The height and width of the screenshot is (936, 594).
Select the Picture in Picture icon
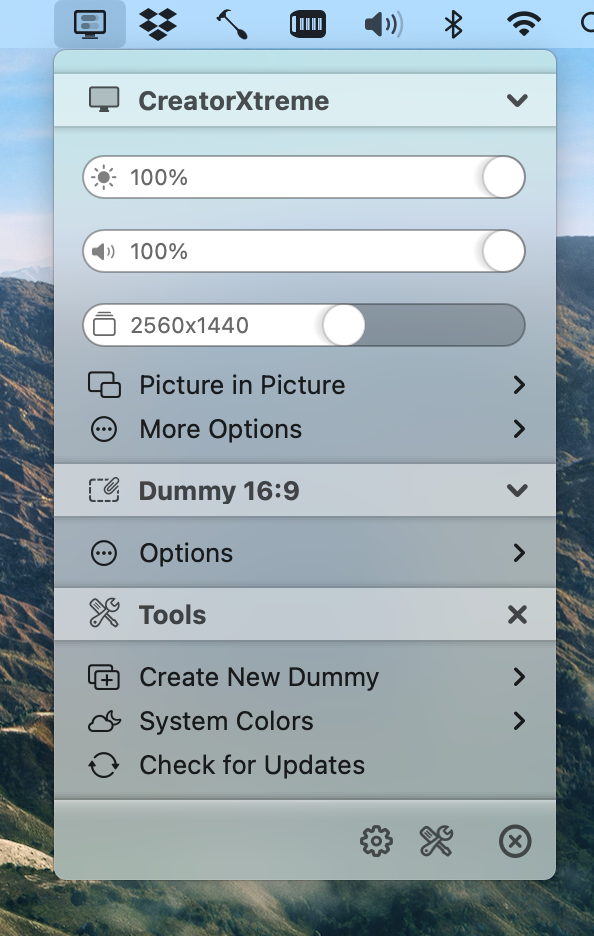click(x=103, y=385)
